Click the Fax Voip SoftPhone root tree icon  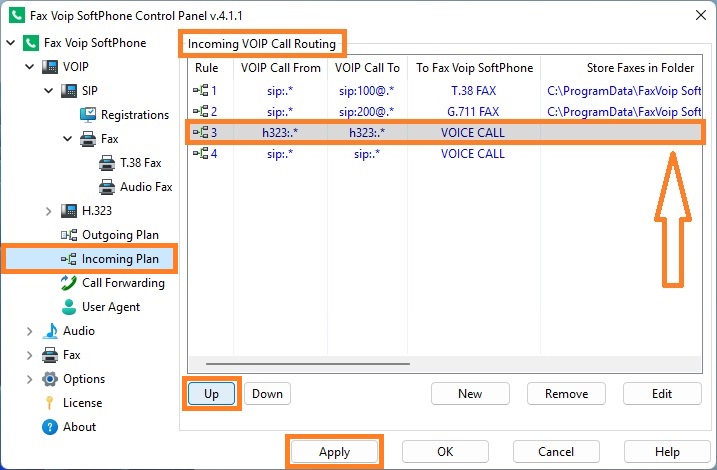pos(31,43)
